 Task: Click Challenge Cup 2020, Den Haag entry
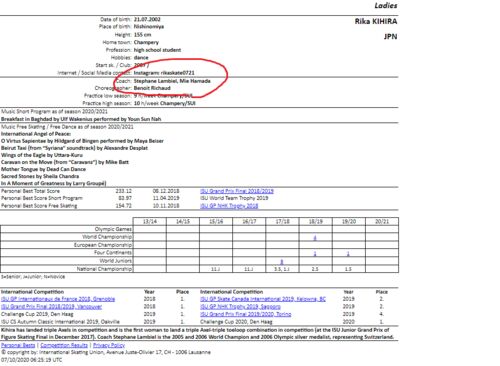(x=236, y=322)
